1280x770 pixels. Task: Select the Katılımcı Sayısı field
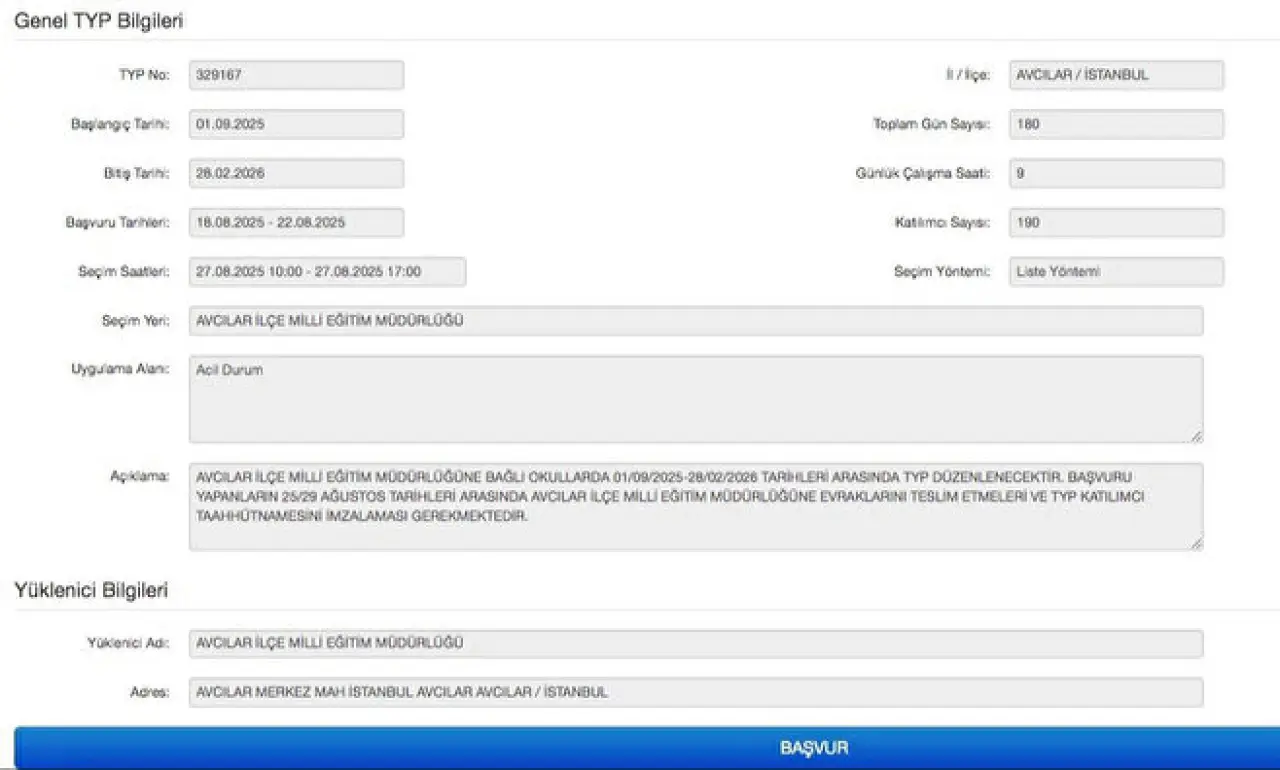tap(1116, 222)
